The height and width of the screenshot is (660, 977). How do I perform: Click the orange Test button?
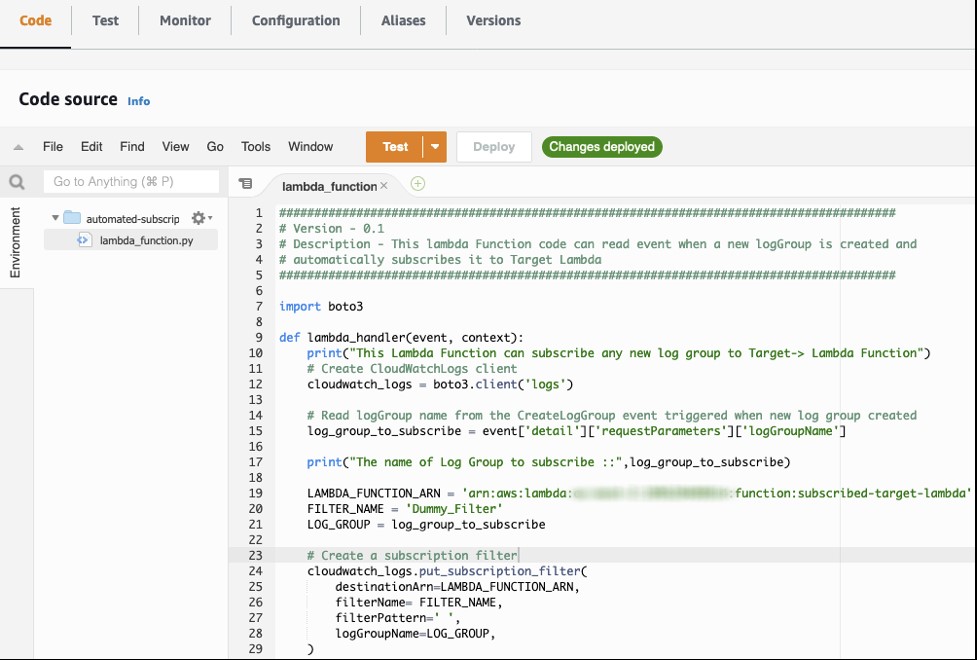tap(394, 147)
